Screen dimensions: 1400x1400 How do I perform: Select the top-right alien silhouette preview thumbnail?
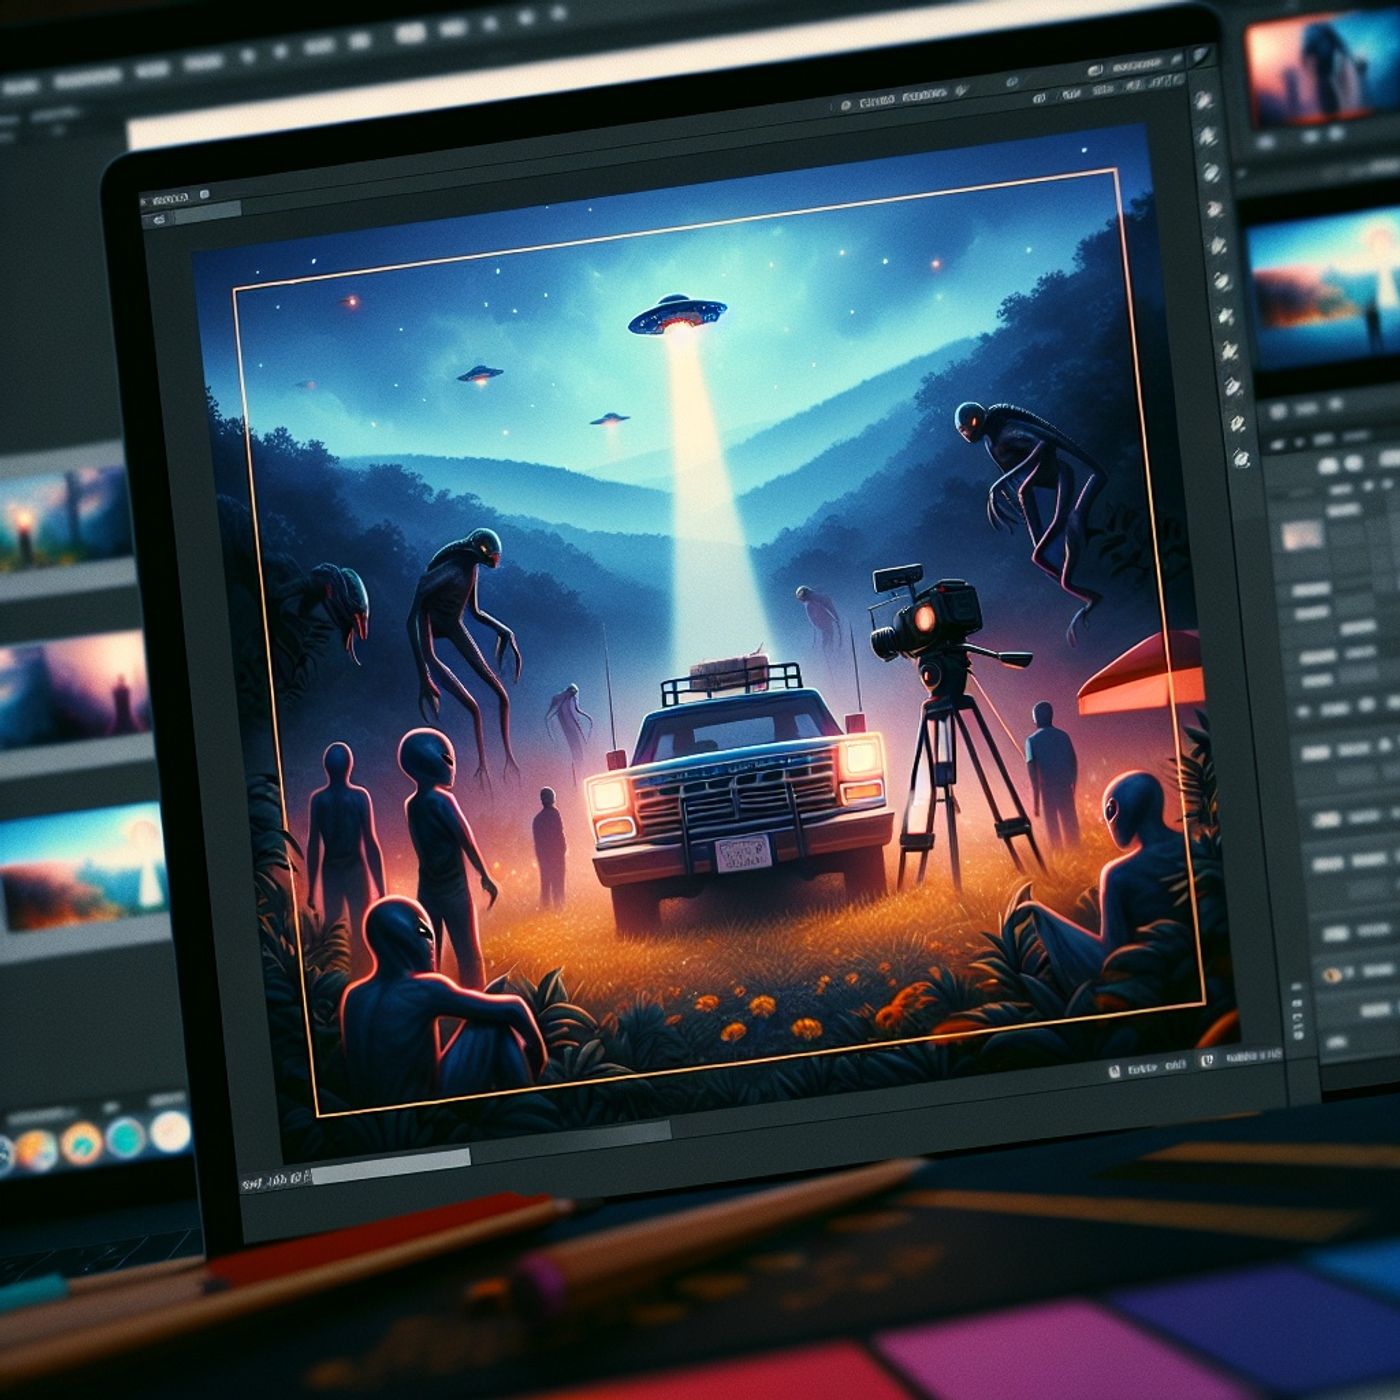(1320, 75)
